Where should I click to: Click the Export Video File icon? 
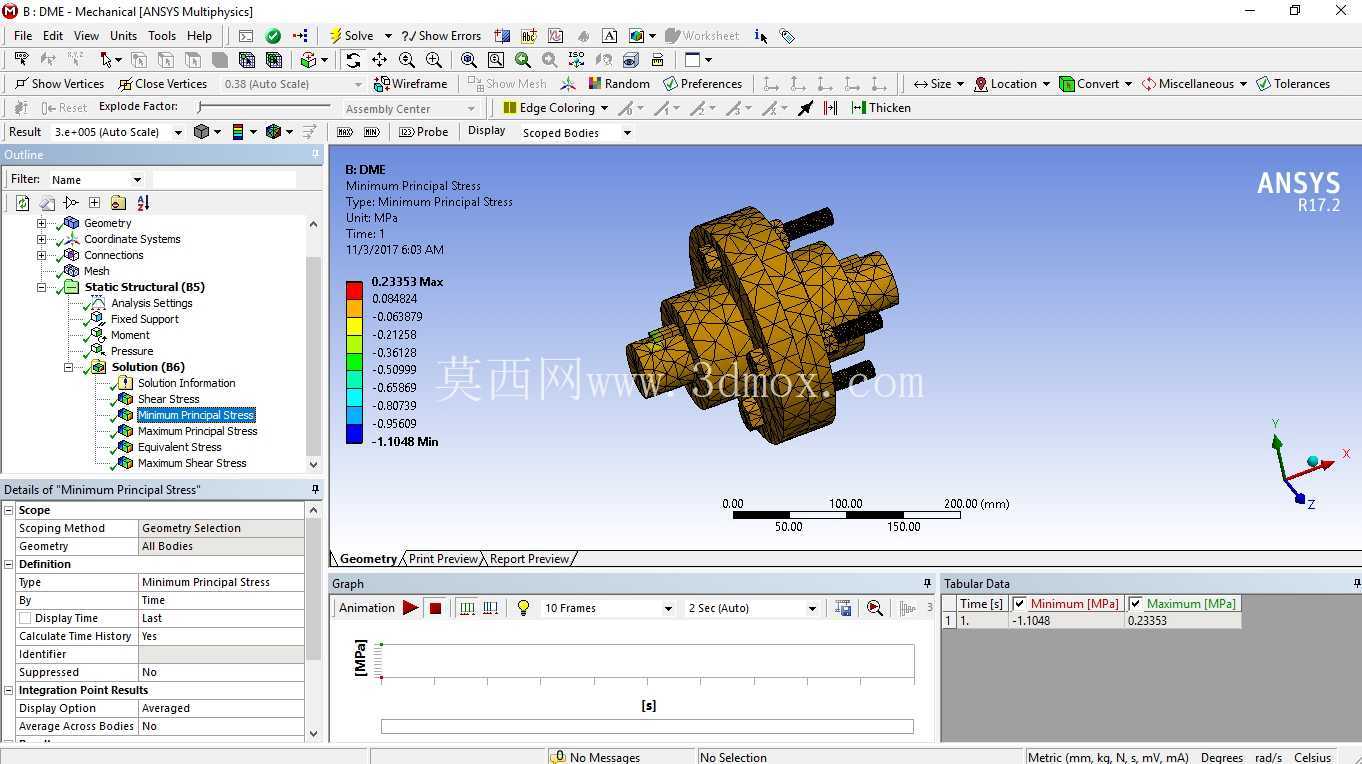[x=844, y=608]
